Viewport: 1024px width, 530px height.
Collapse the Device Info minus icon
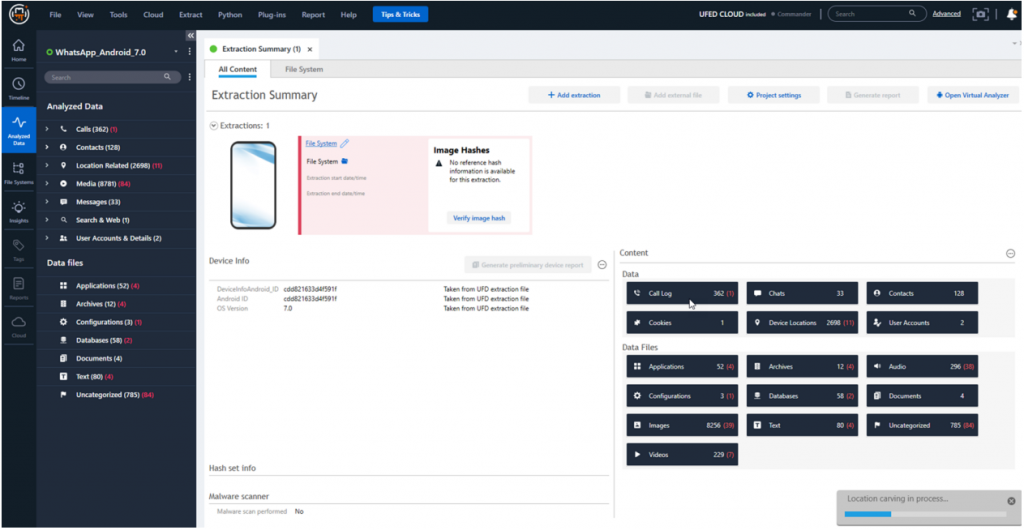(x=602, y=264)
